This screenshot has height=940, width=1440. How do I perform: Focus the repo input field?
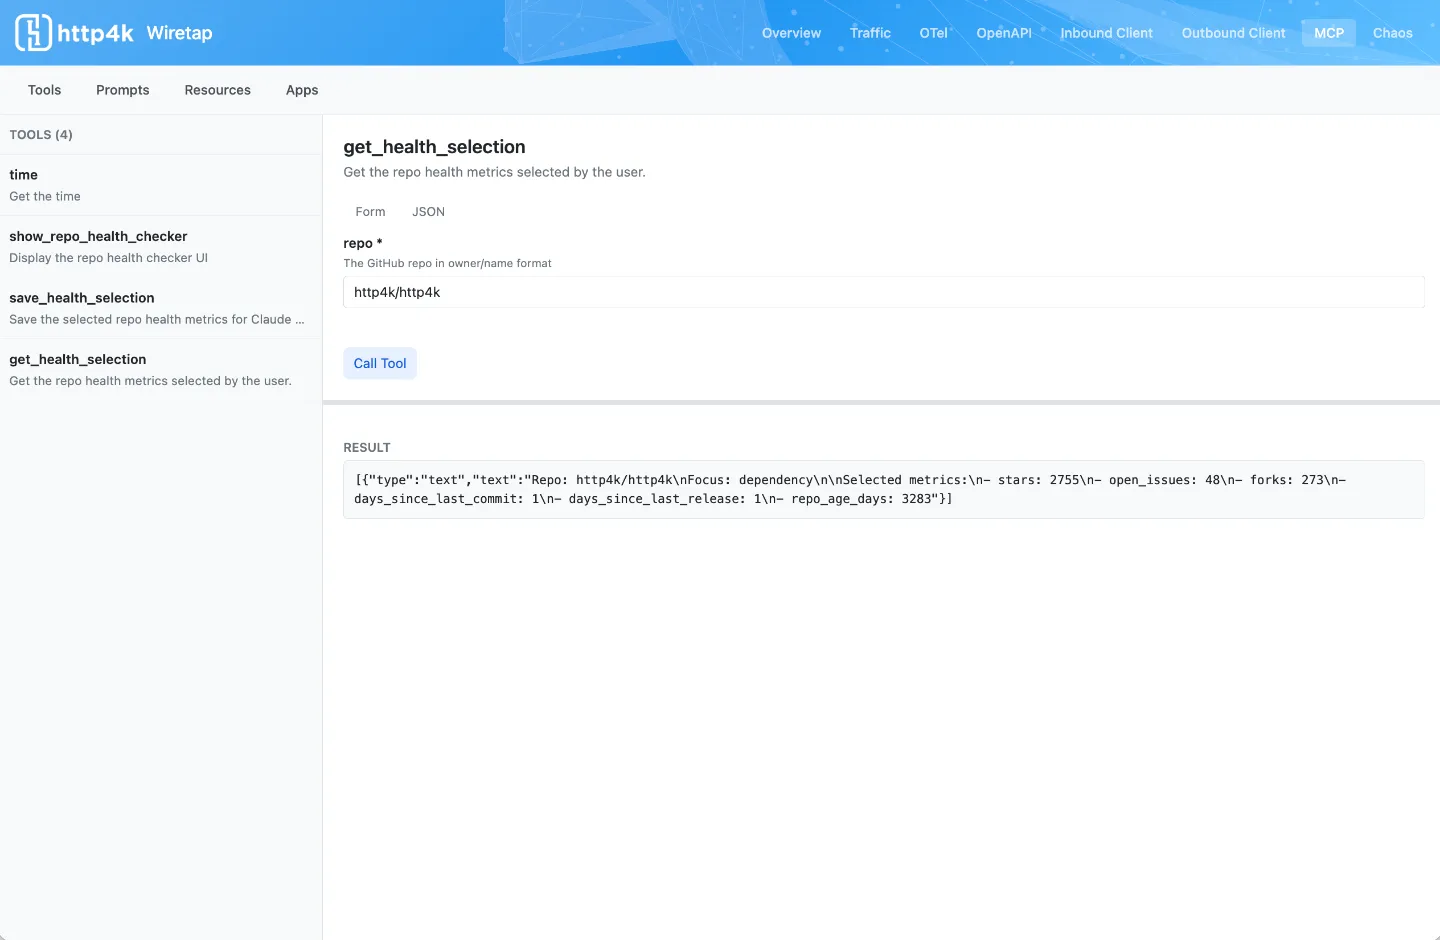pyautogui.click(x=884, y=292)
